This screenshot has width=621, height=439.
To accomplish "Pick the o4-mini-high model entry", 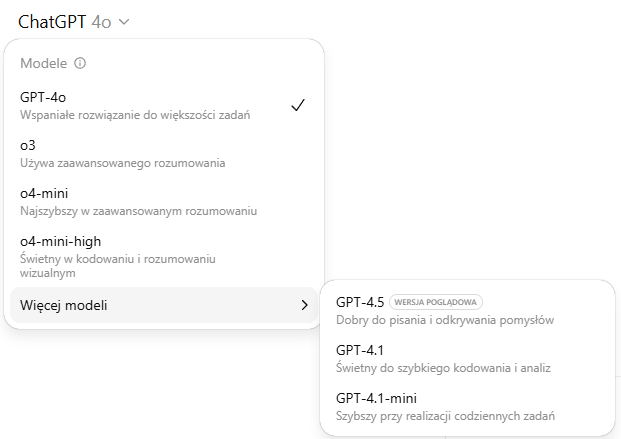I will coord(164,256).
